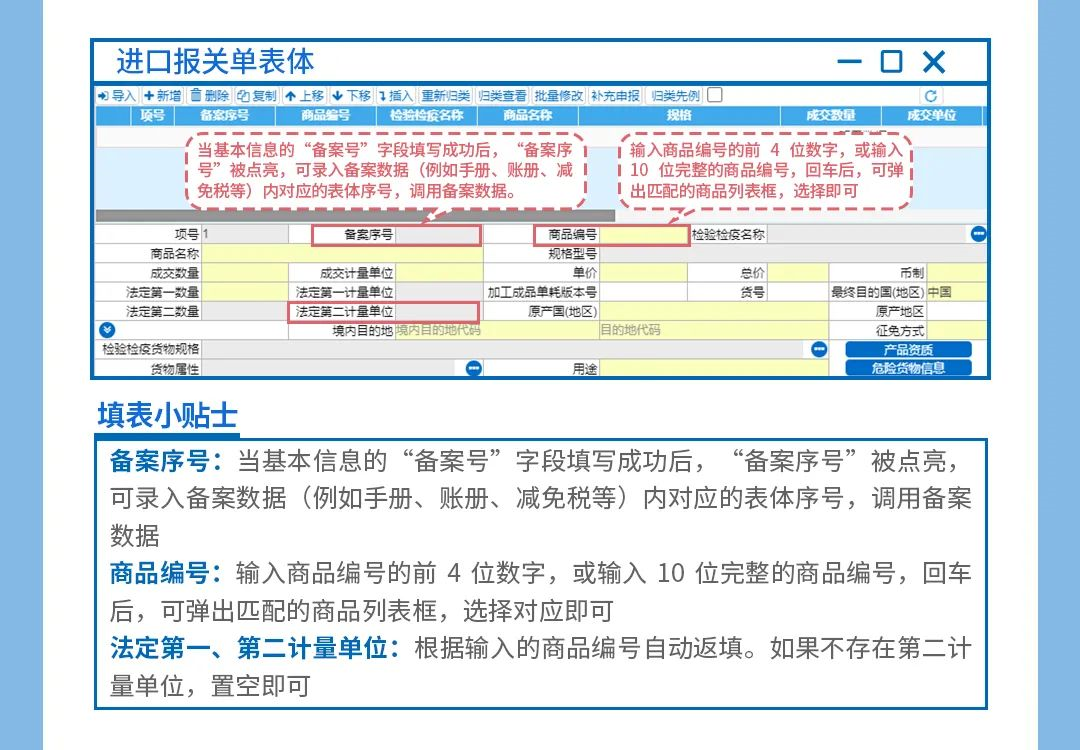Click the 重新归类 toolbar button
Image resolution: width=1080 pixels, height=750 pixels.
tap(446, 96)
